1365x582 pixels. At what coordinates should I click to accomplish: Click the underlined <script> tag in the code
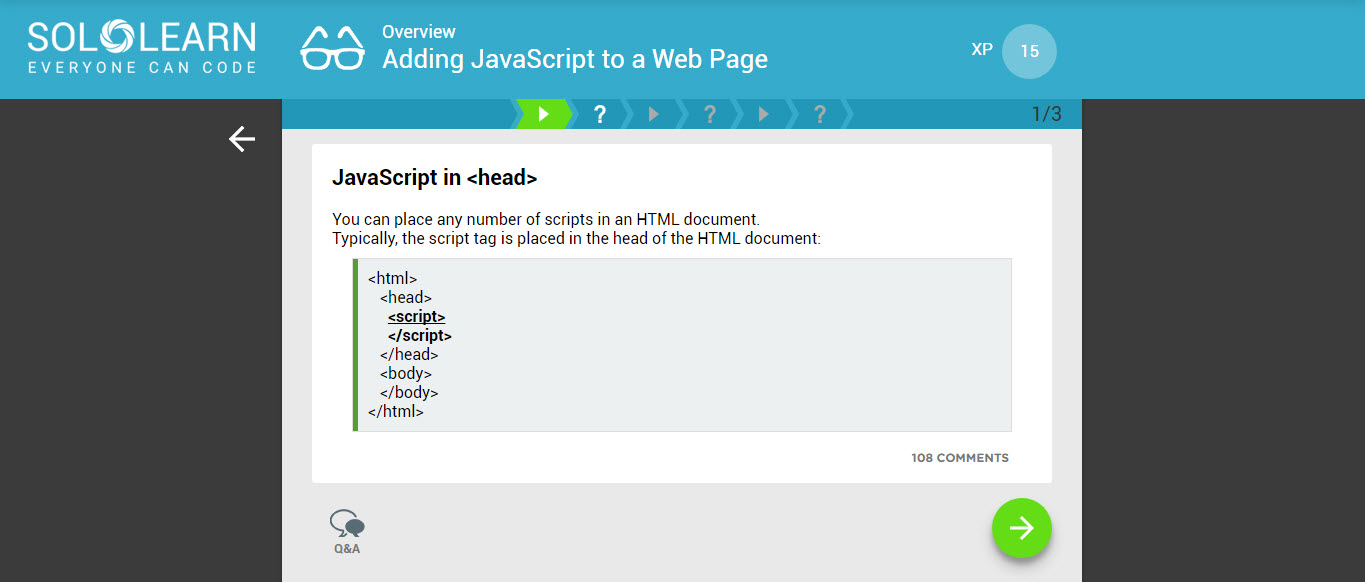click(416, 317)
